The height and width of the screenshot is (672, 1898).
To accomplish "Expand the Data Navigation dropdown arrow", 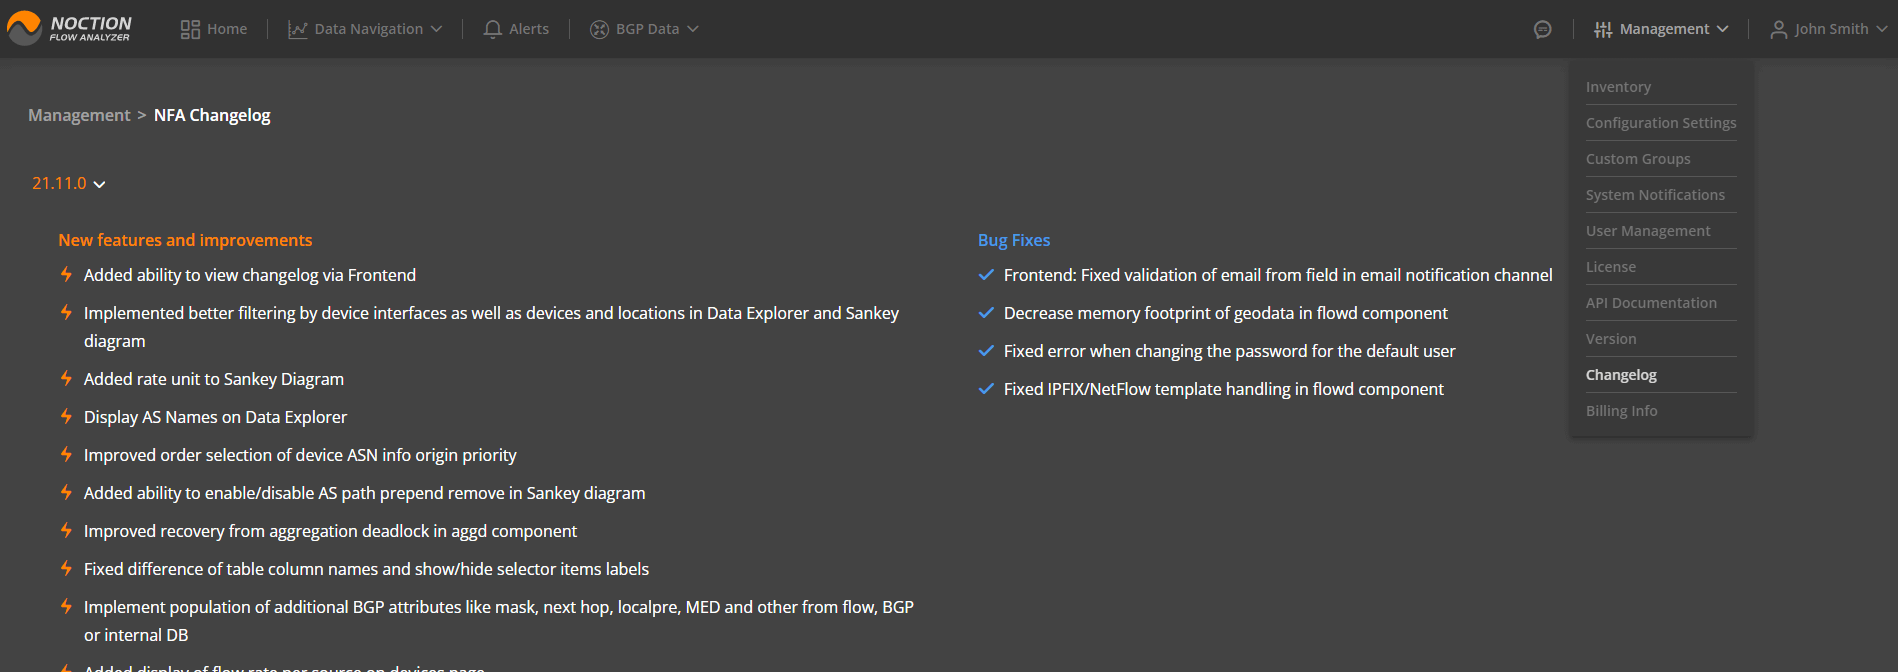I will click(436, 29).
